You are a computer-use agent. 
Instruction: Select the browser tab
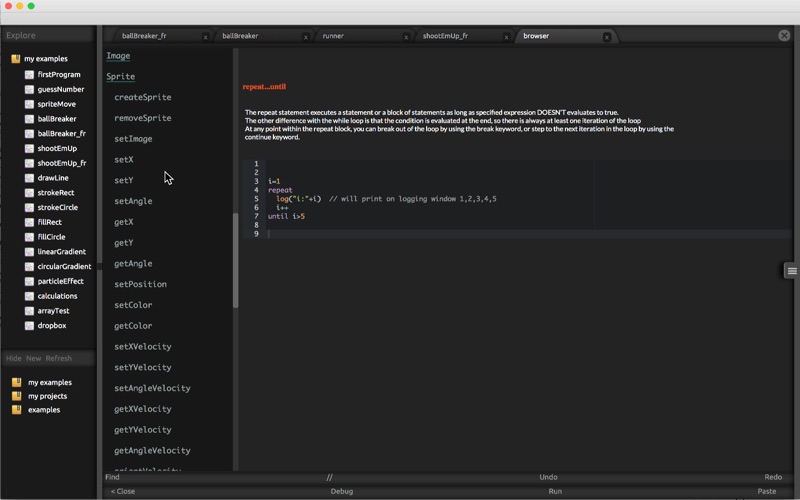point(536,36)
